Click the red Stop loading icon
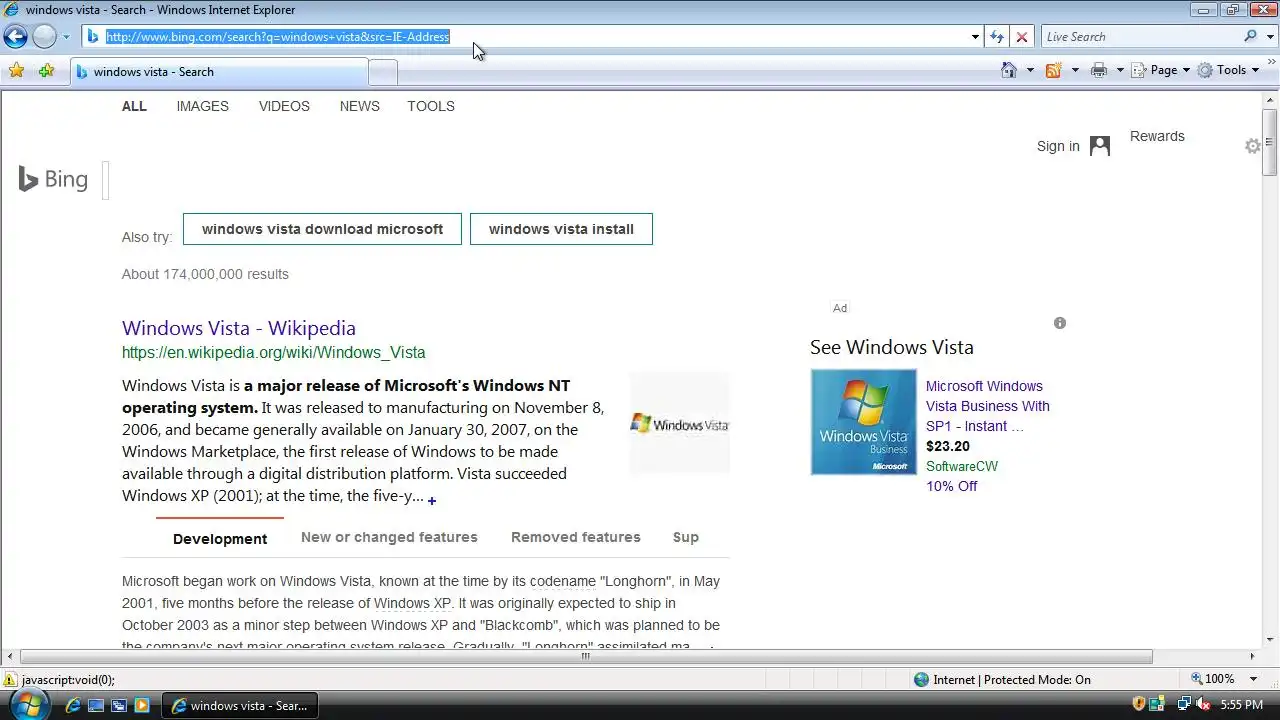The image size is (1280, 720). click(1021, 37)
